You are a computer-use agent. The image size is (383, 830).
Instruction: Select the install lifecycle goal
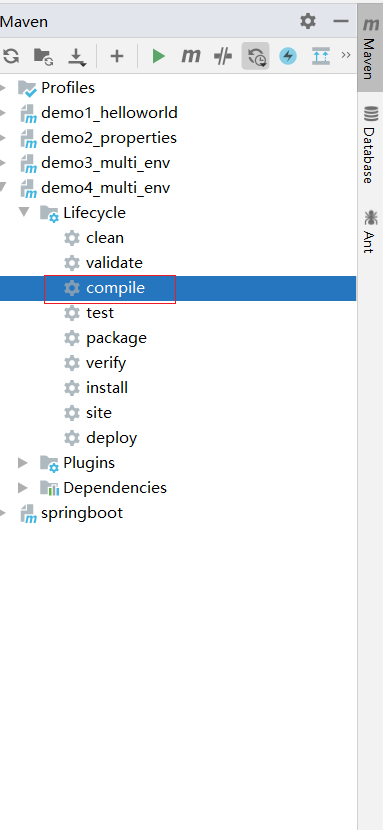point(107,387)
